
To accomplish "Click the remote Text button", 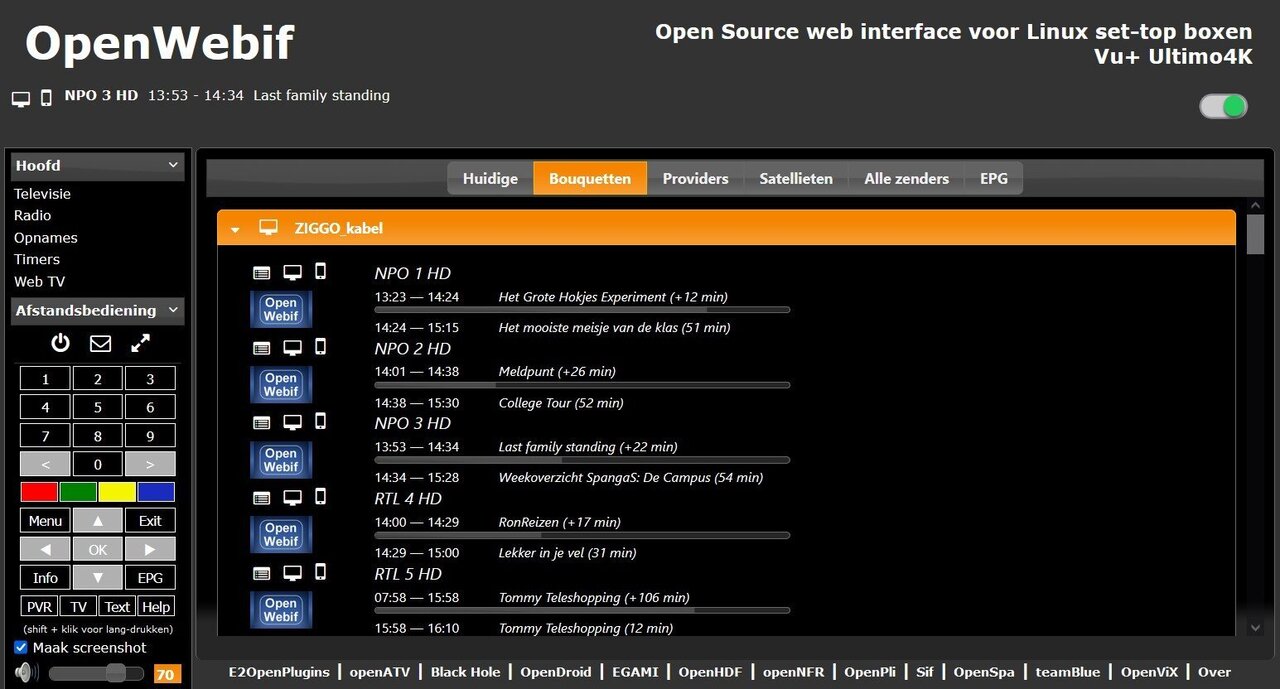I will coord(117,607).
